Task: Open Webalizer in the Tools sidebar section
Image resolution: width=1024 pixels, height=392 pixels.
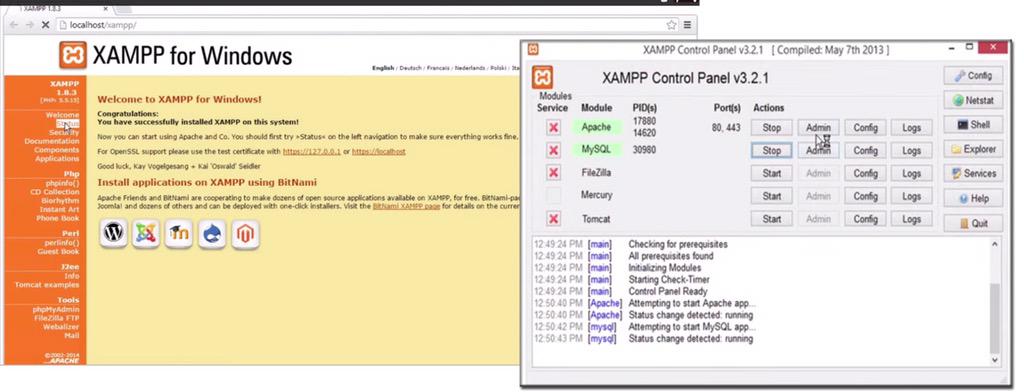Action: pyautogui.click(x=61, y=327)
